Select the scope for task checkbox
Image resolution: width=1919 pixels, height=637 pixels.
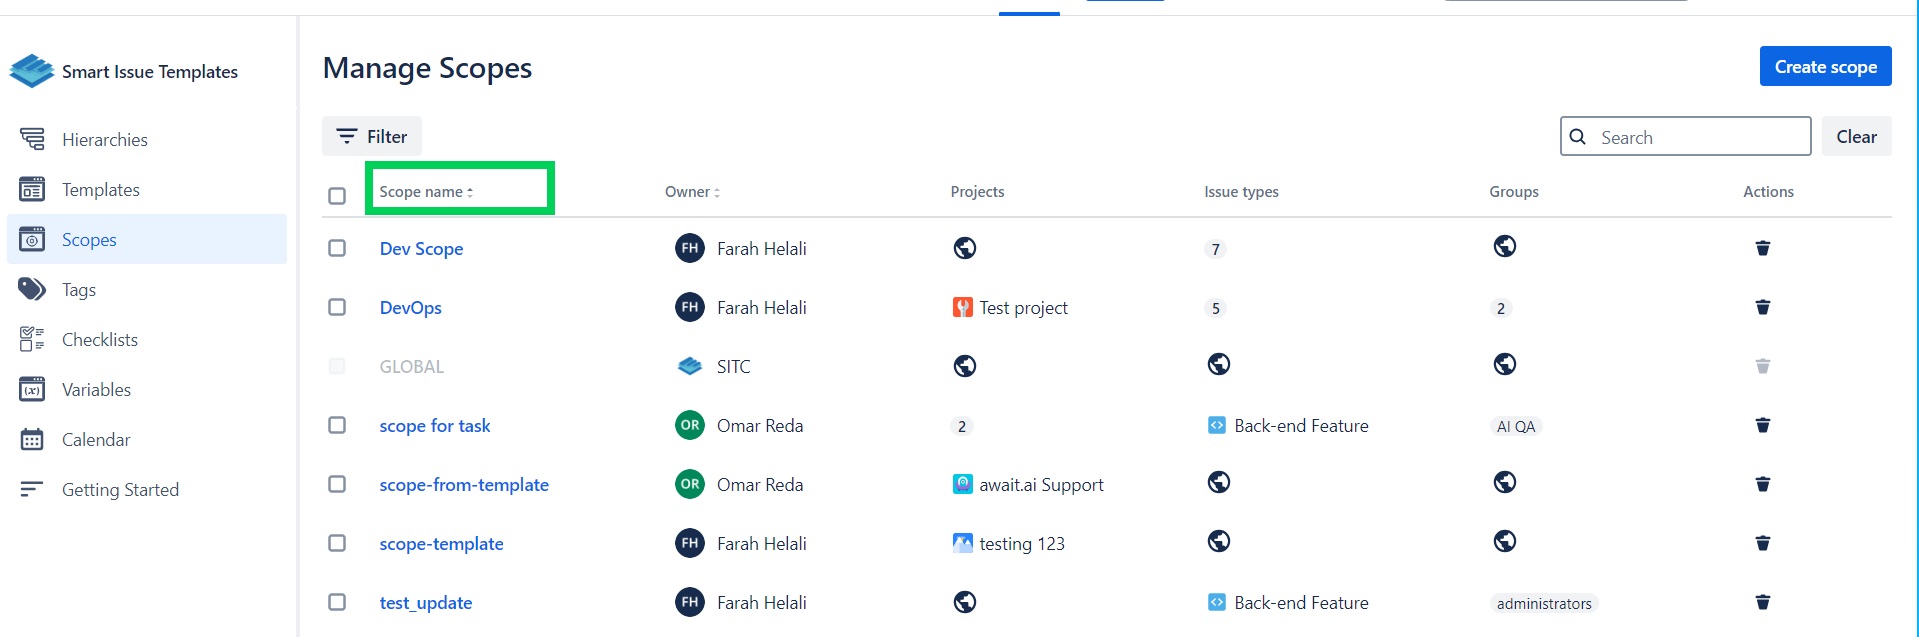pyautogui.click(x=337, y=425)
